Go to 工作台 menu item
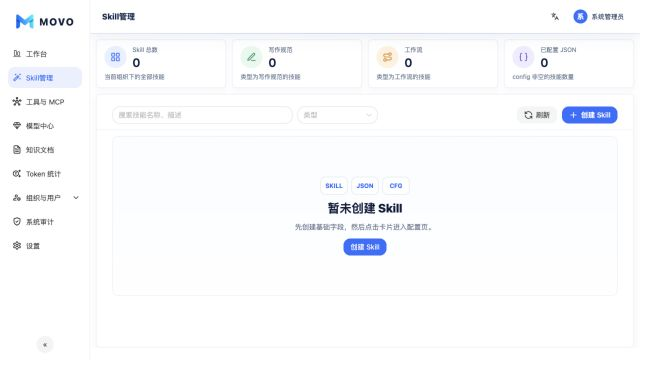Image resolution: width=658 pixels, height=378 pixels. [45, 54]
